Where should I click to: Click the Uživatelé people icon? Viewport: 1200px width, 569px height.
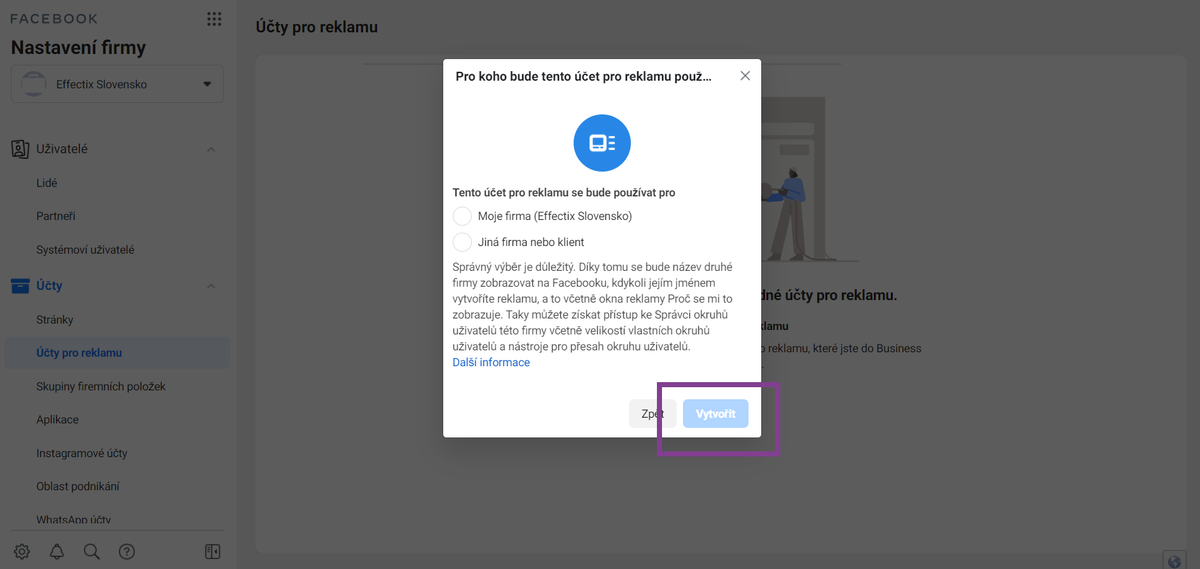(x=20, y=149)
